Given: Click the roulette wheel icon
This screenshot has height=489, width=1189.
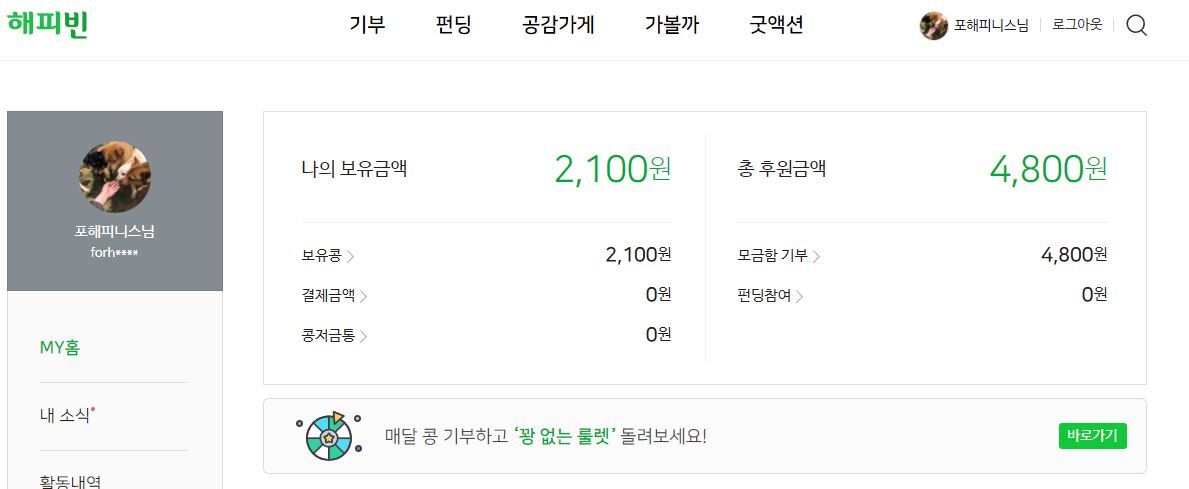Looking at the screenshot, I should [329, 436].
